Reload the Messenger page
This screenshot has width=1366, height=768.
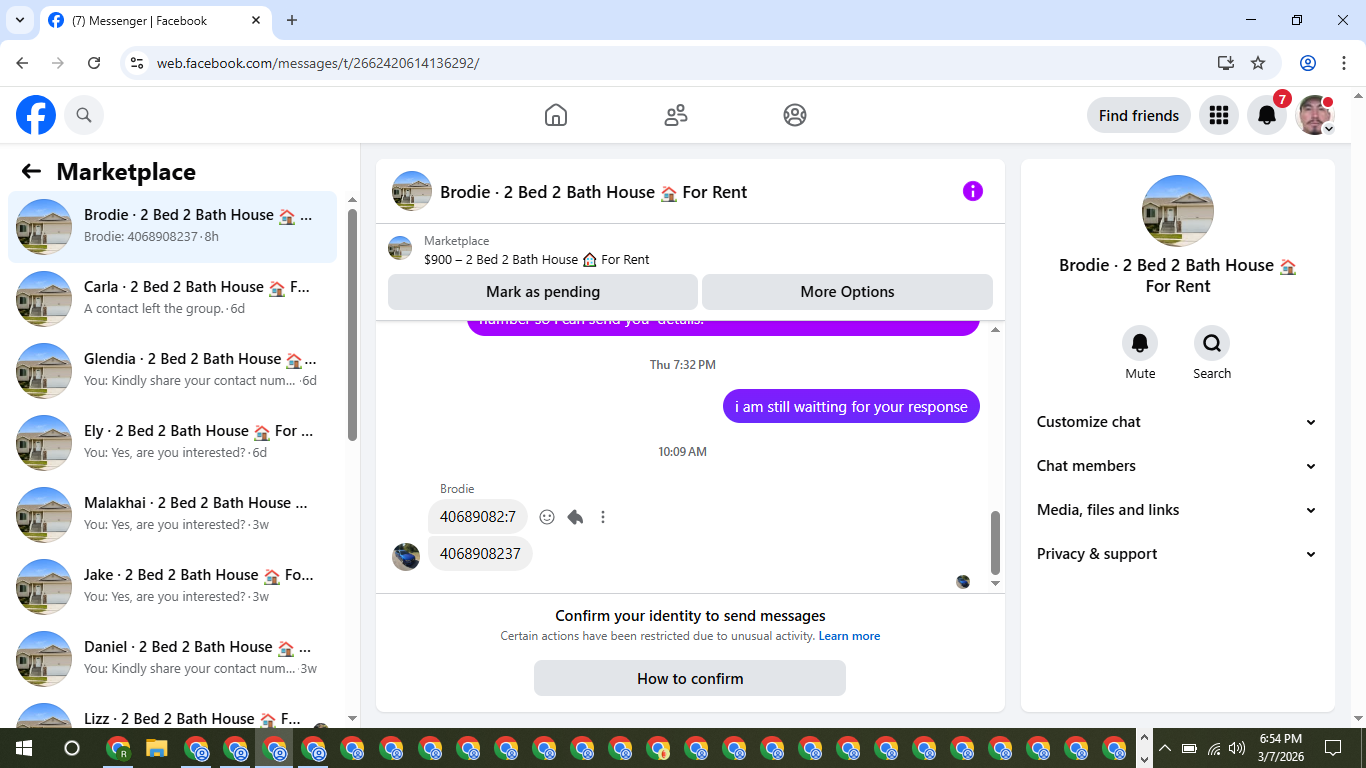94,63
